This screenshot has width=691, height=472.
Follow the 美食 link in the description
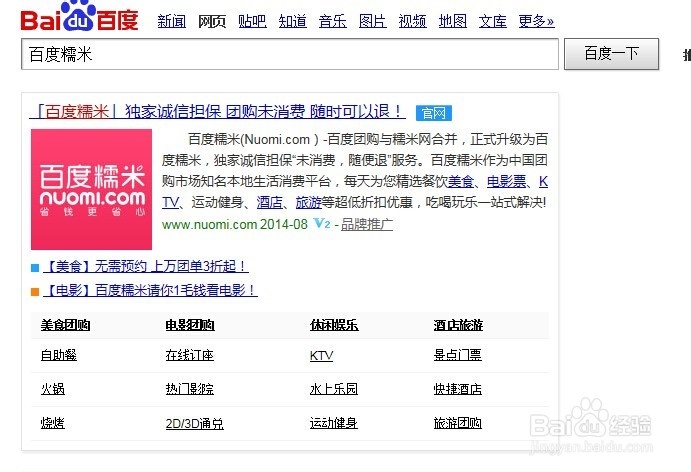click(x=461, y=181)
